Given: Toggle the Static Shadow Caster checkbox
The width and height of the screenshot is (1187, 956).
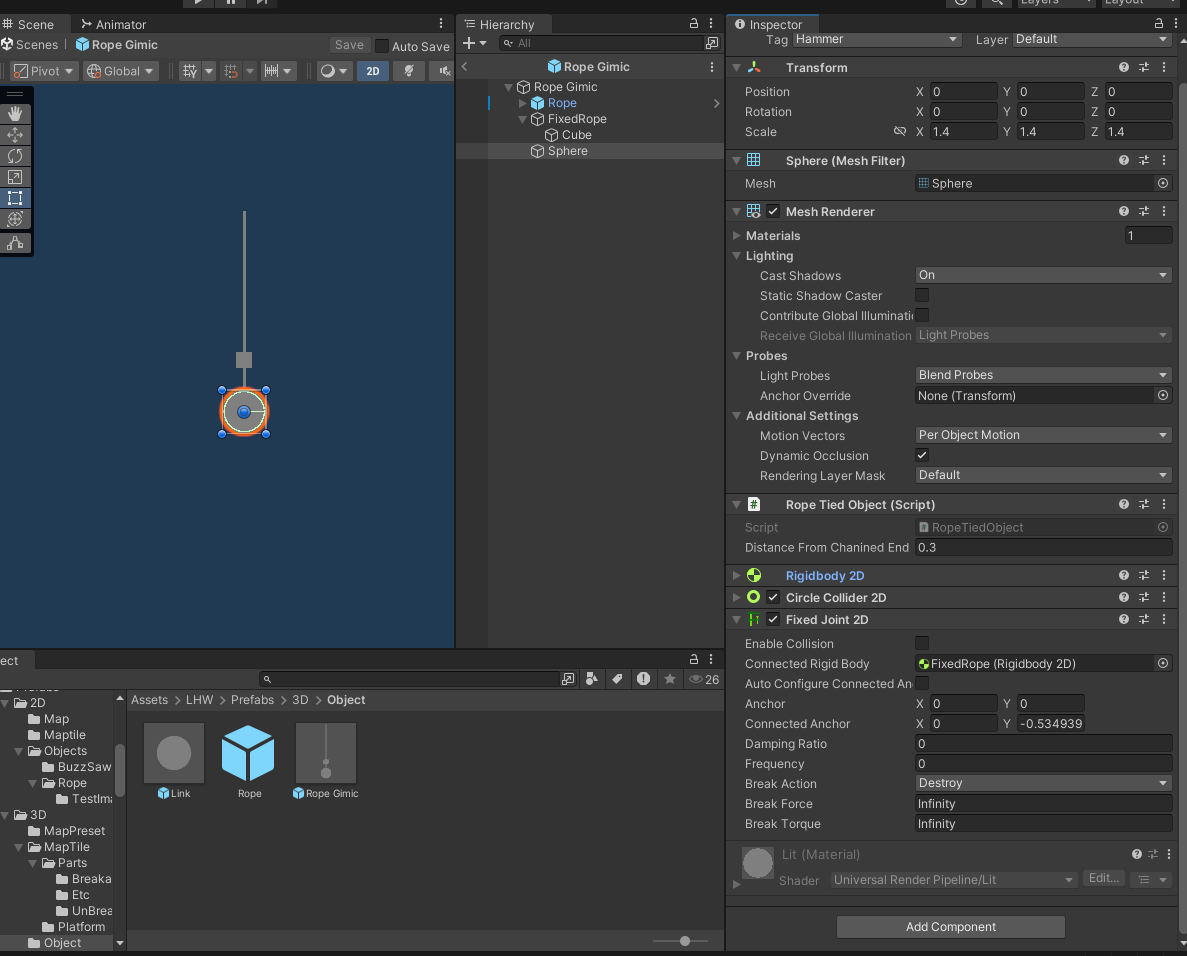Looking at the screenshot, I should click(922, 295).
